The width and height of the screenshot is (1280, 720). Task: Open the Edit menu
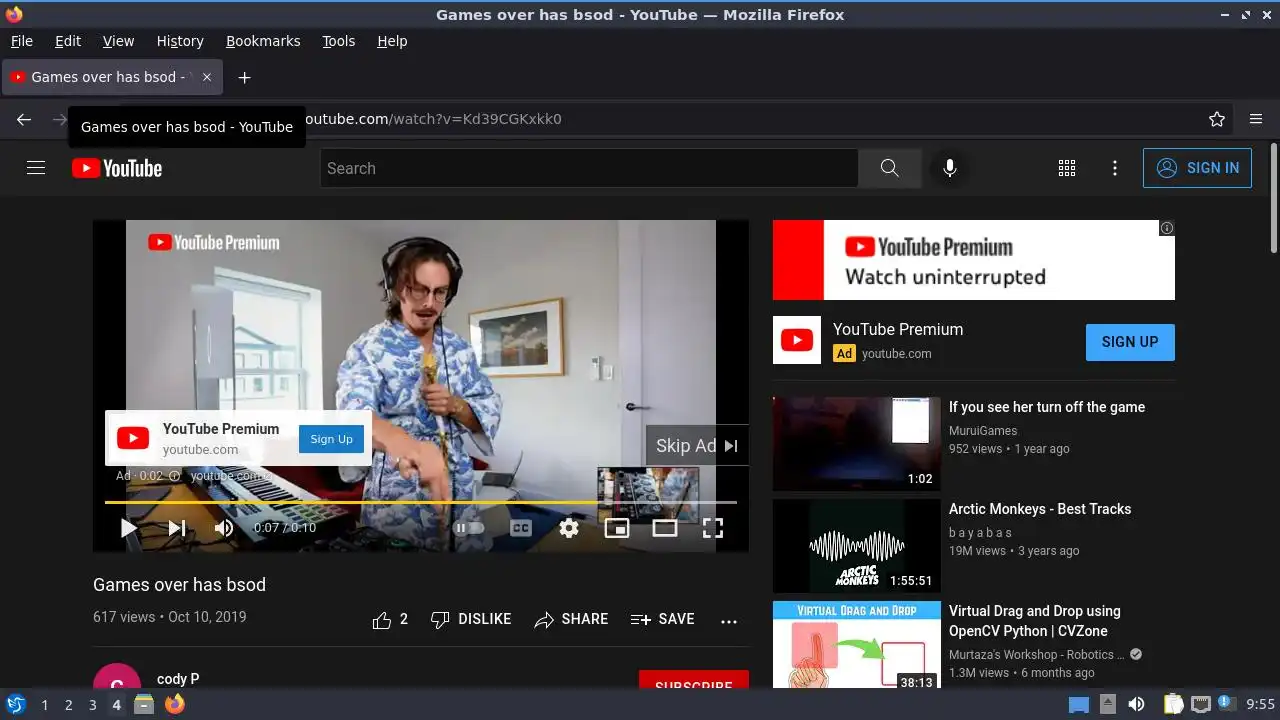click(68, 41)
